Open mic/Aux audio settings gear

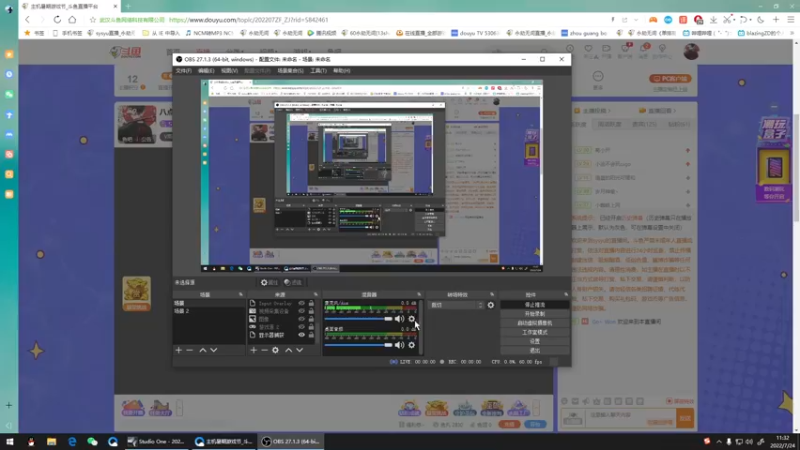pos(411,319)
